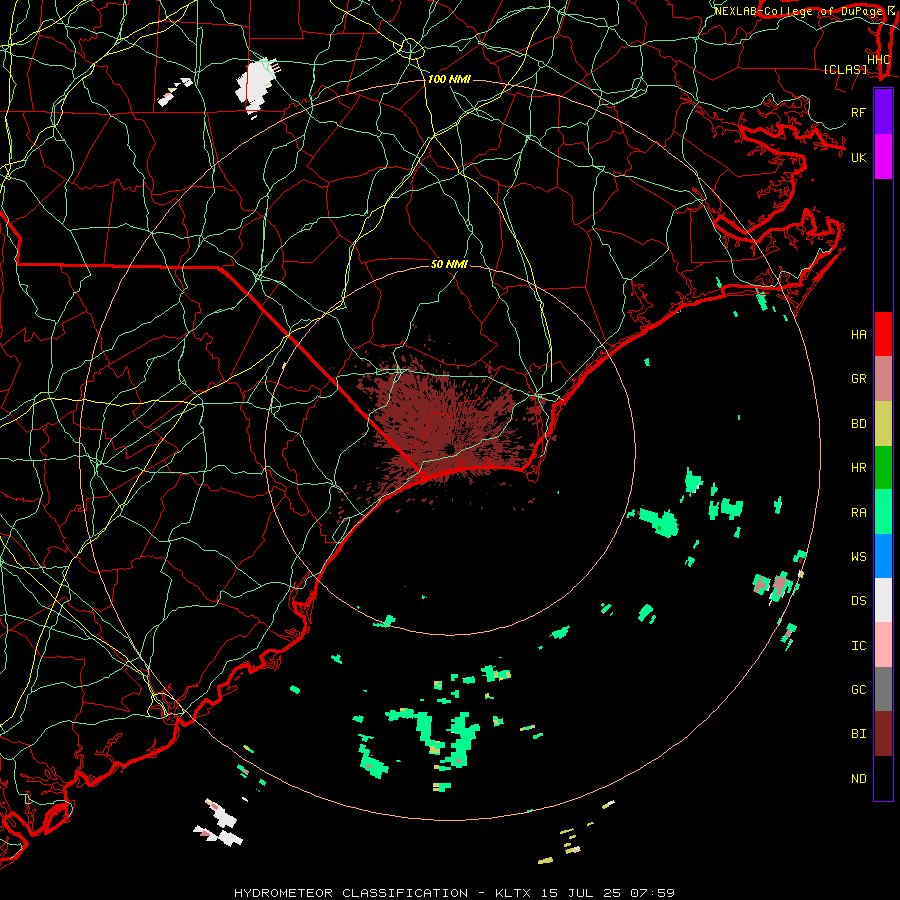The image size is (900, 900).
Task: Click the black radar site dot at map center
Action: tap(449, 449)
